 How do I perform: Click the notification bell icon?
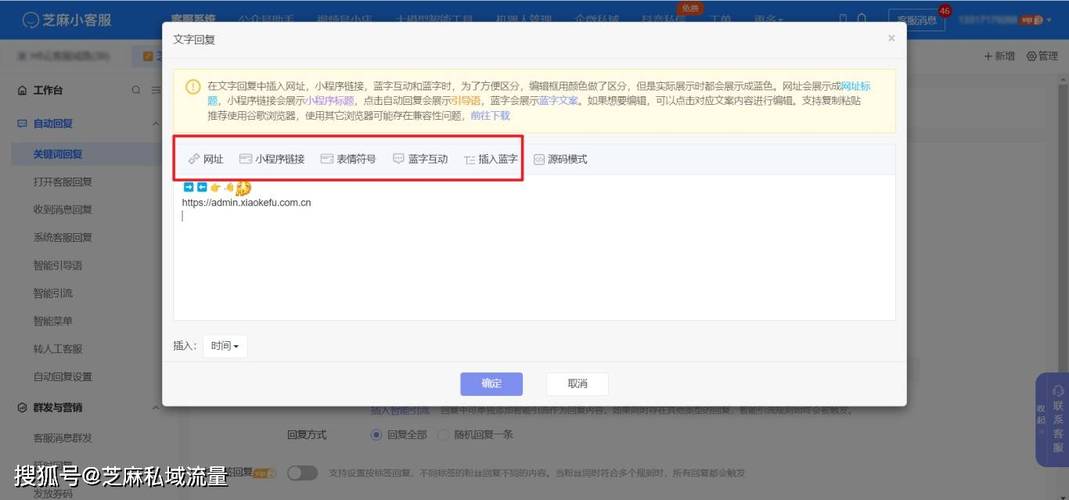862,19
